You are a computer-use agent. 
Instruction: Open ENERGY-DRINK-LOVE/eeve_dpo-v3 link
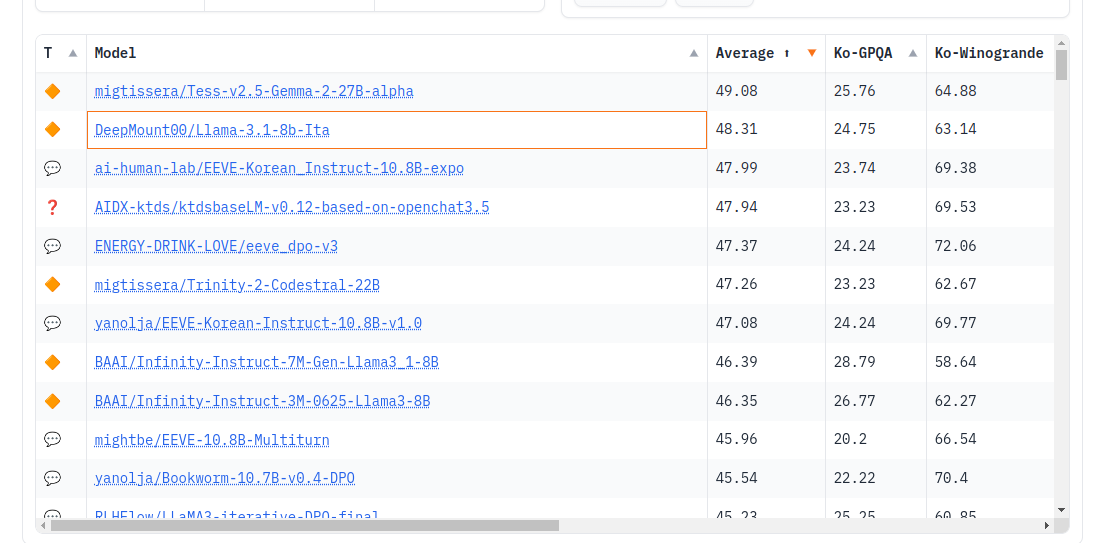tap(216, 246)
